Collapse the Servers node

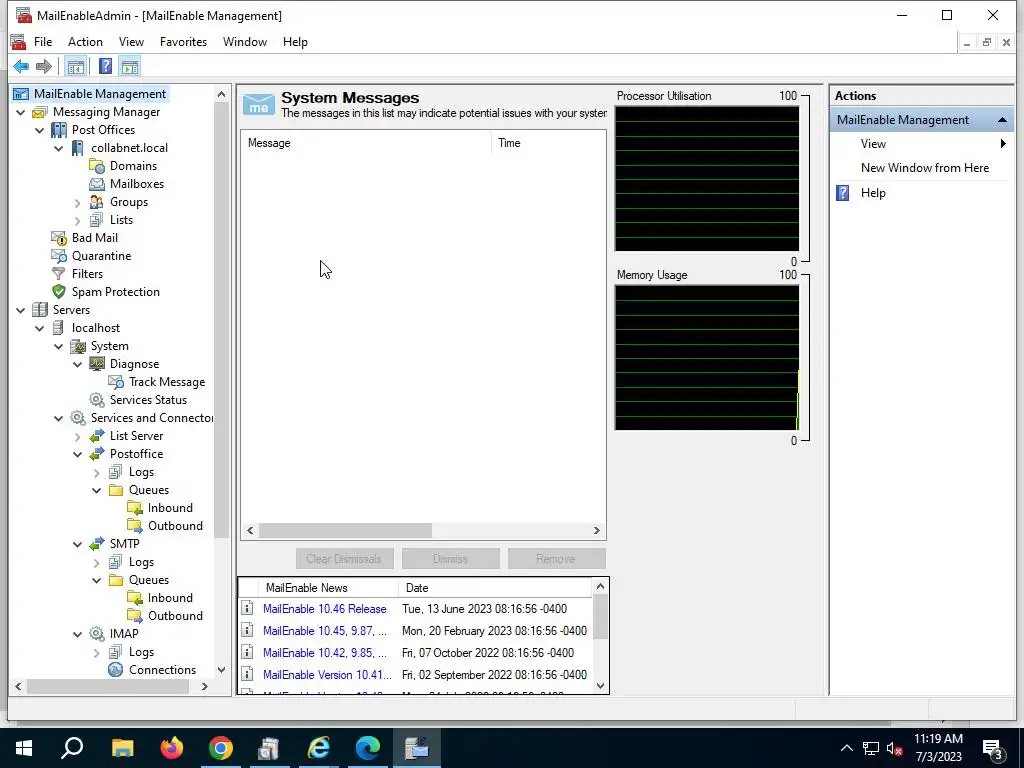point(21,310)
